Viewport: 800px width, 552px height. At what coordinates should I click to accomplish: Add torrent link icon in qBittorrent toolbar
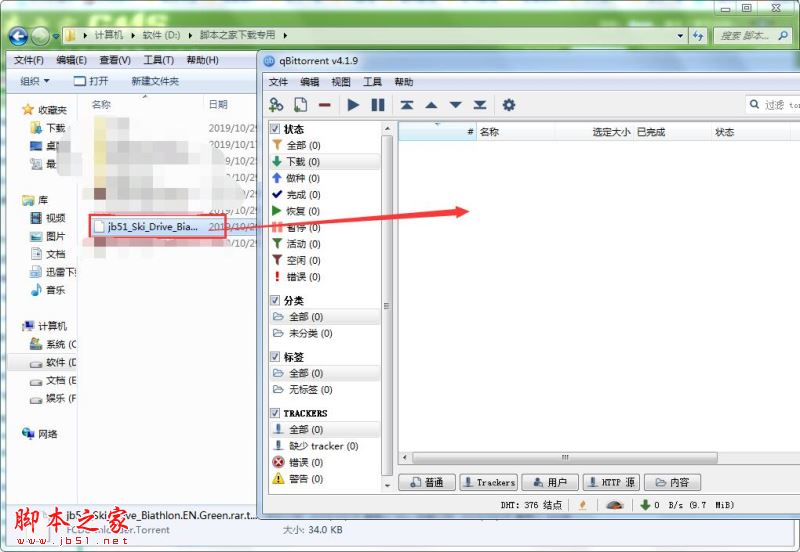[x=276, y=105]
